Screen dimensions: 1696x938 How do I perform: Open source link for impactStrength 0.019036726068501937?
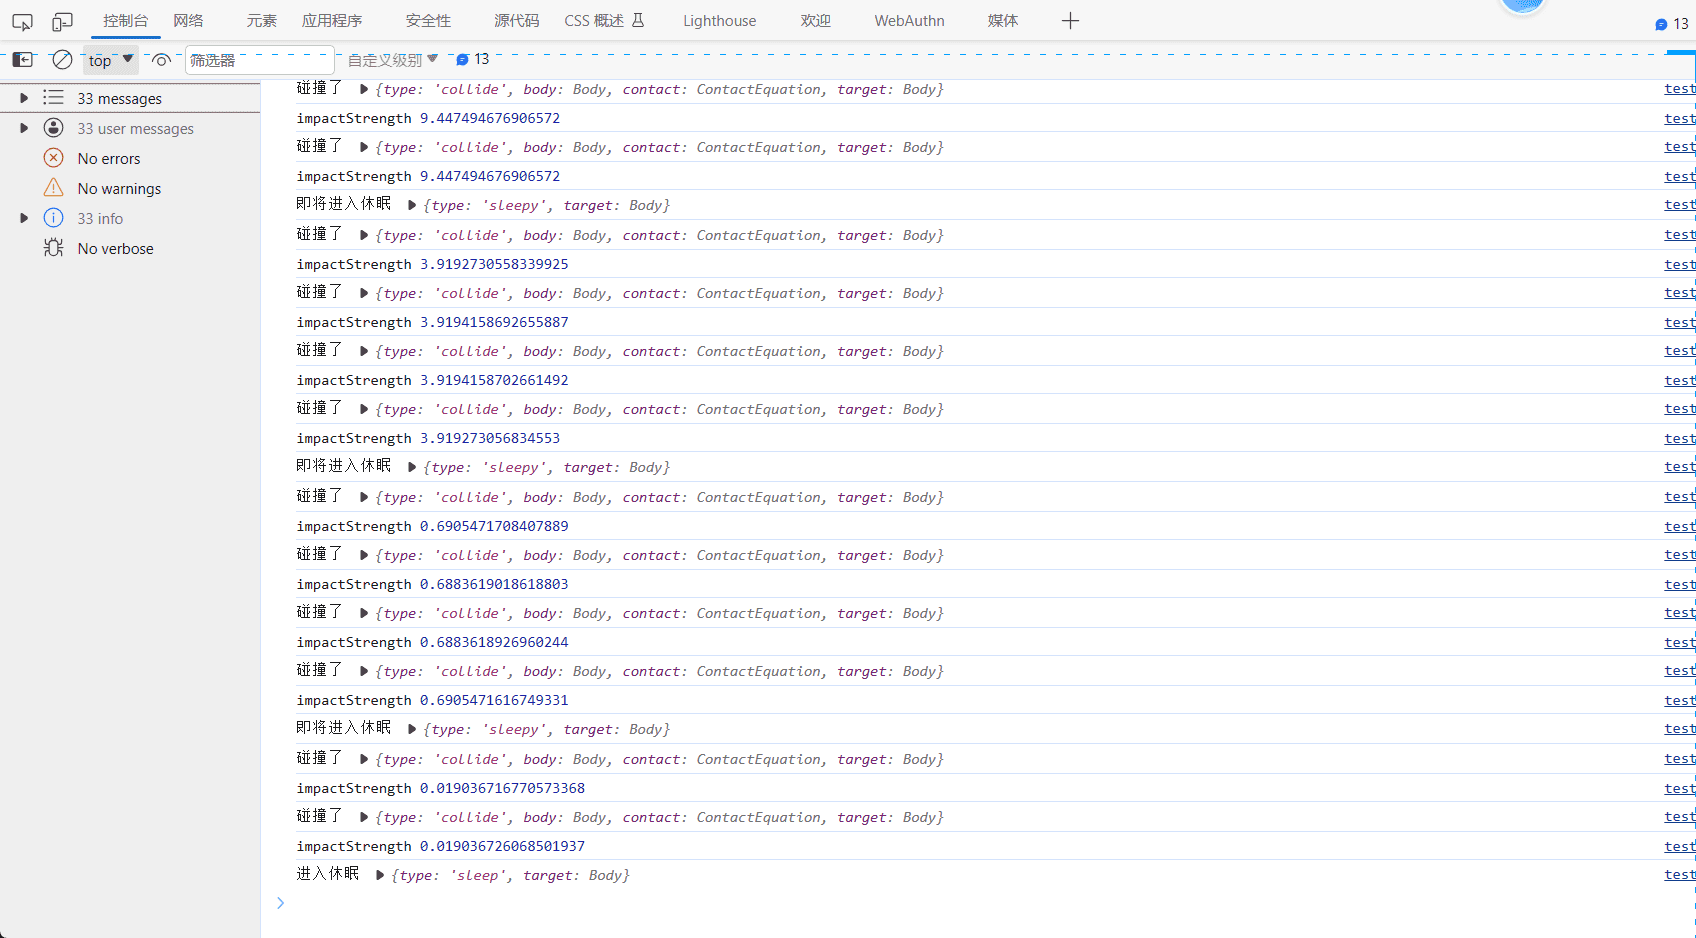pyautogui.click(x=1680, y=846)
